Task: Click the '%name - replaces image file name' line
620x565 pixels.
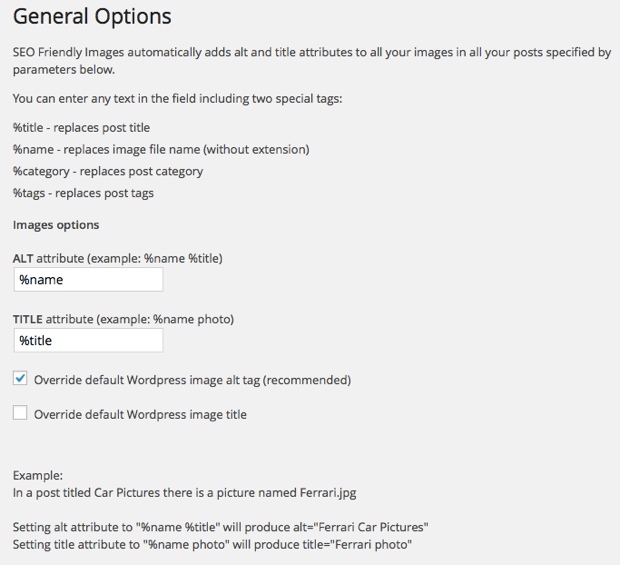Action: 161,149
